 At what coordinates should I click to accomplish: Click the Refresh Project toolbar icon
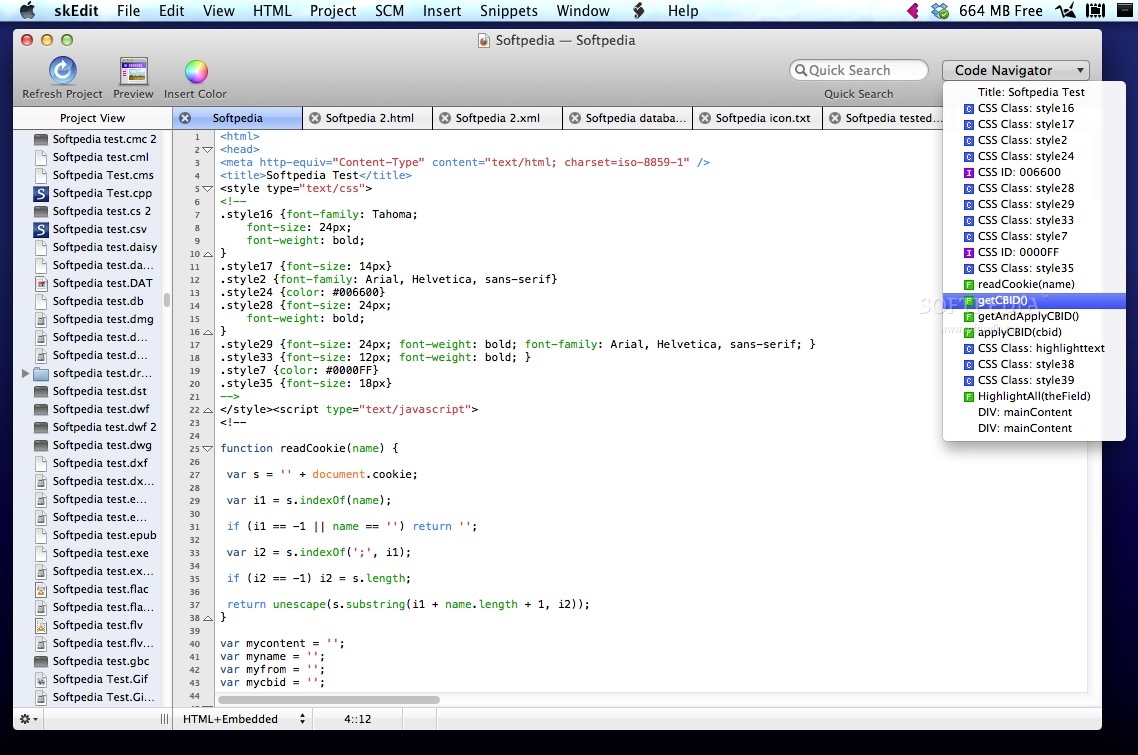[62, 71]
